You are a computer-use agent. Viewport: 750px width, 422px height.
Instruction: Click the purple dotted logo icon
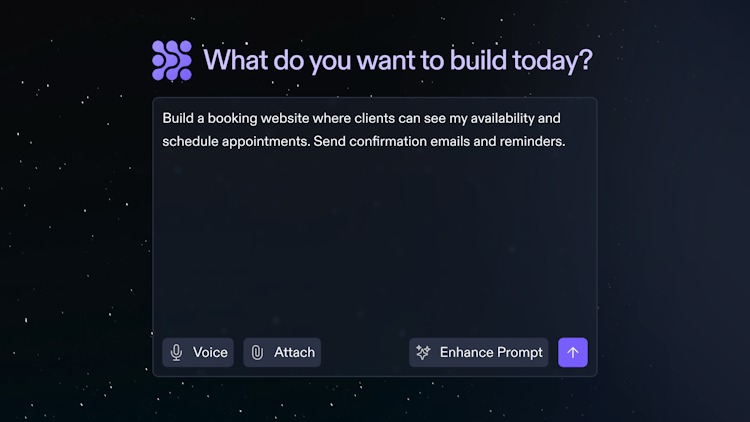click(x=172, y=60)
